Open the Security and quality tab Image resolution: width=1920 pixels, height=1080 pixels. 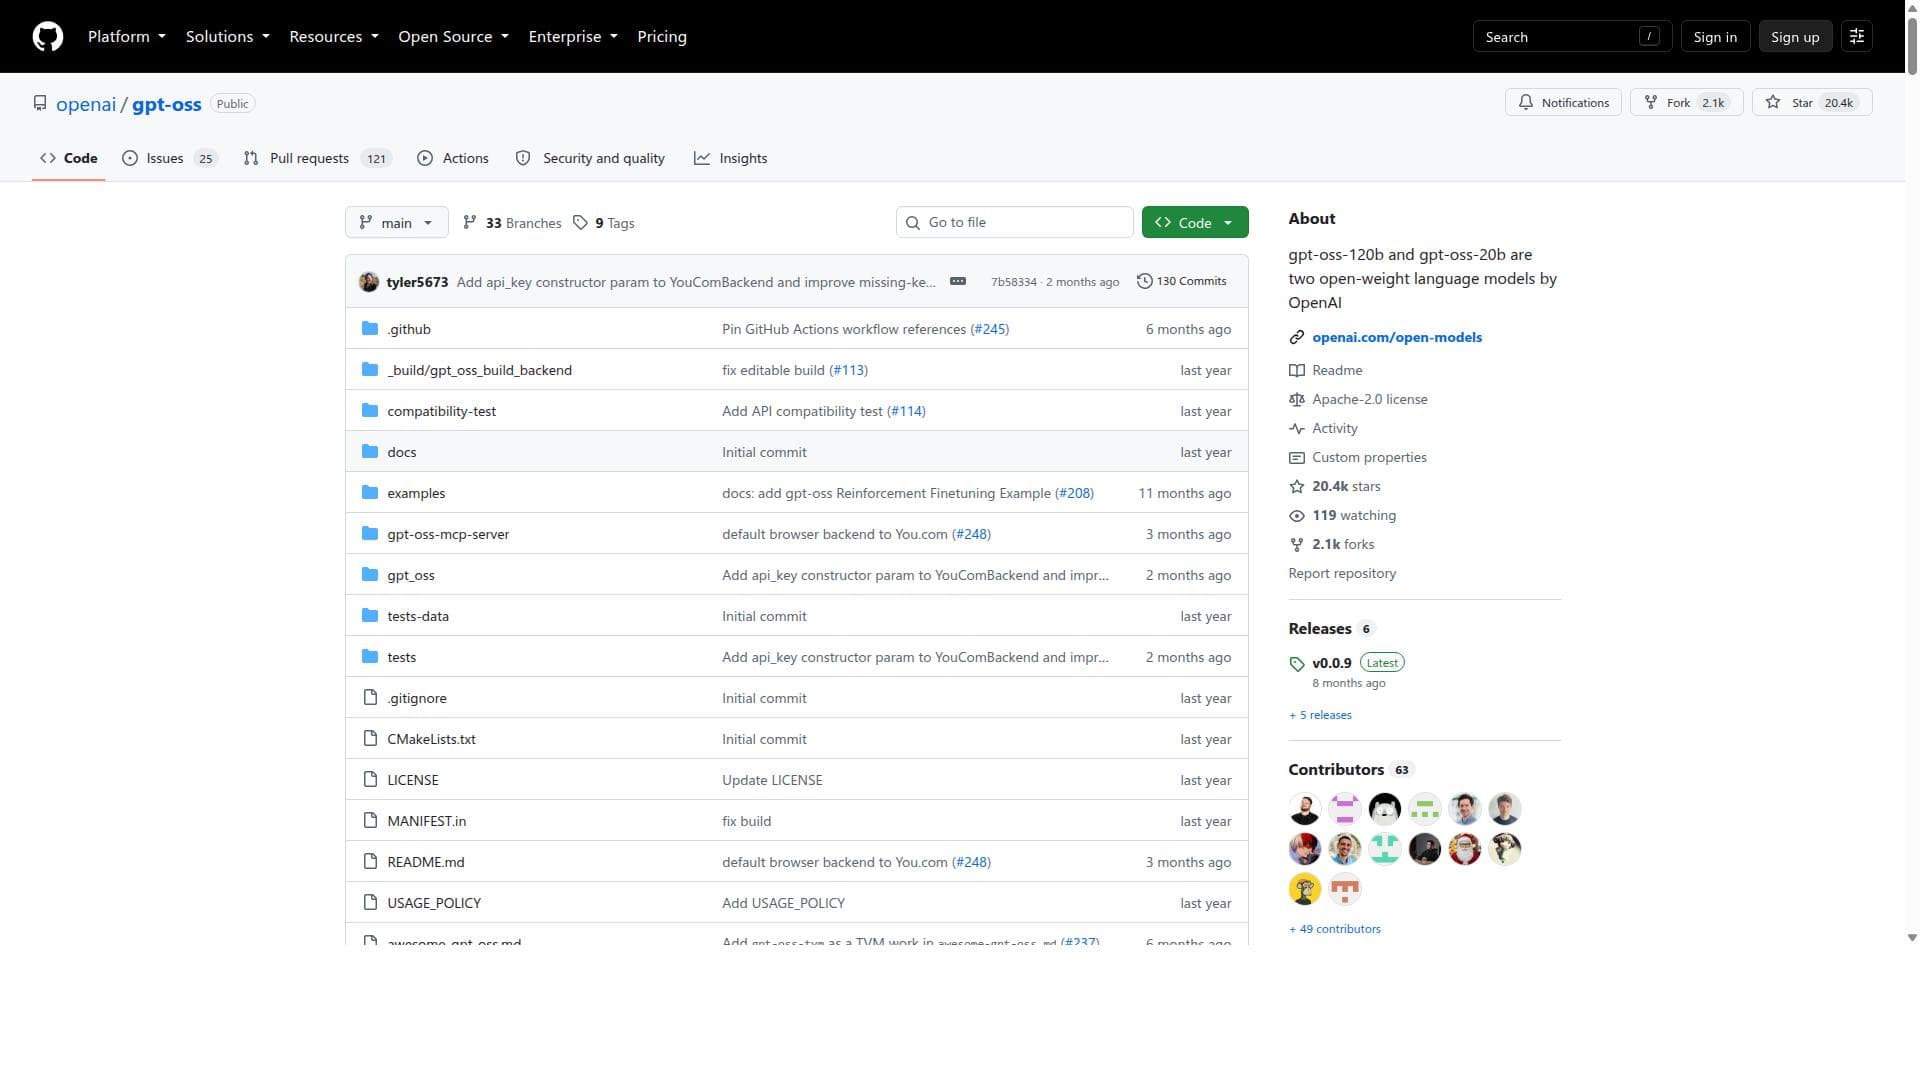(590, 158)
